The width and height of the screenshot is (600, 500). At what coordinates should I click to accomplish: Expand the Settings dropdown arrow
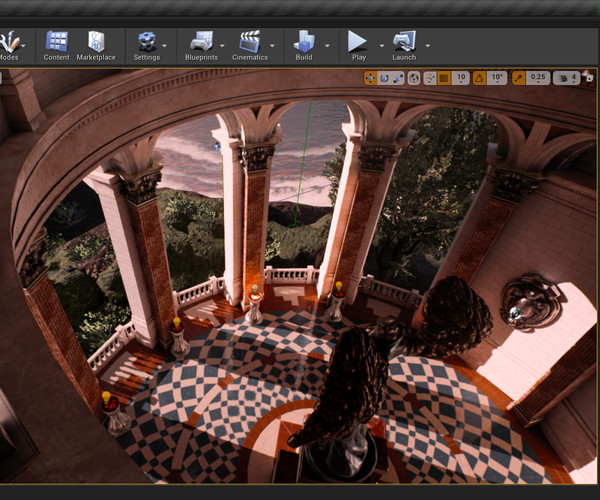coord(165,46)
